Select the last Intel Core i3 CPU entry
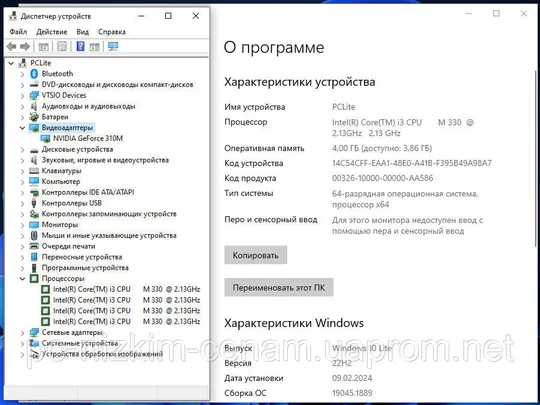The height and width of the screenshot is (405, 540). pyautogui.click(x=126, y=322)
